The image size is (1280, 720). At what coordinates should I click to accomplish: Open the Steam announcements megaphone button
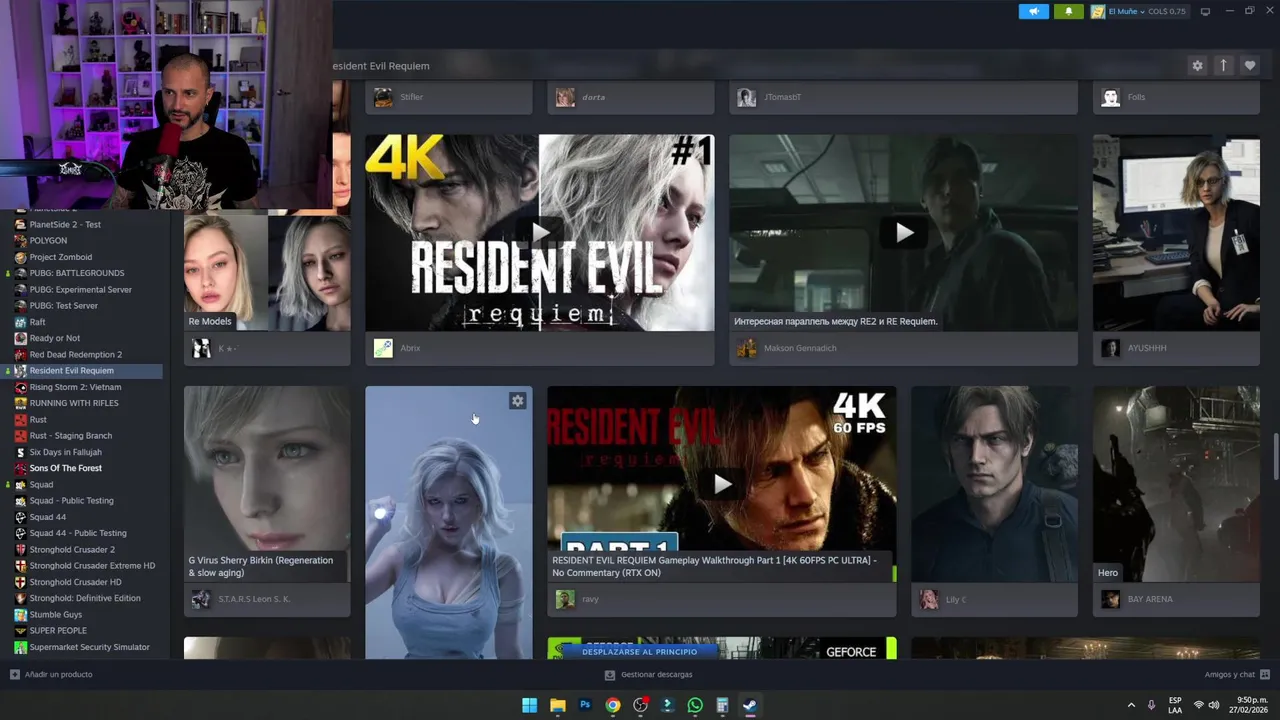coord(1033,11)
